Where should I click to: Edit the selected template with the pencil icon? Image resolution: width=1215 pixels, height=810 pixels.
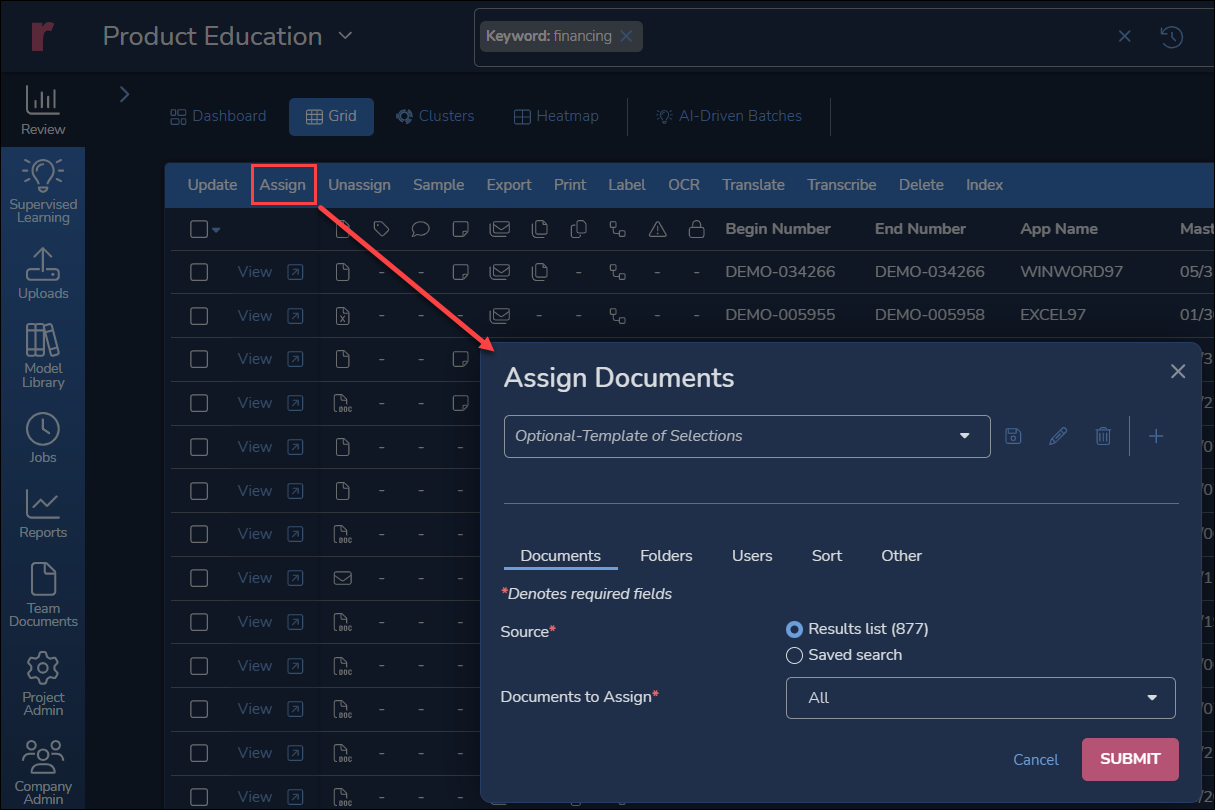(1058, 436)
